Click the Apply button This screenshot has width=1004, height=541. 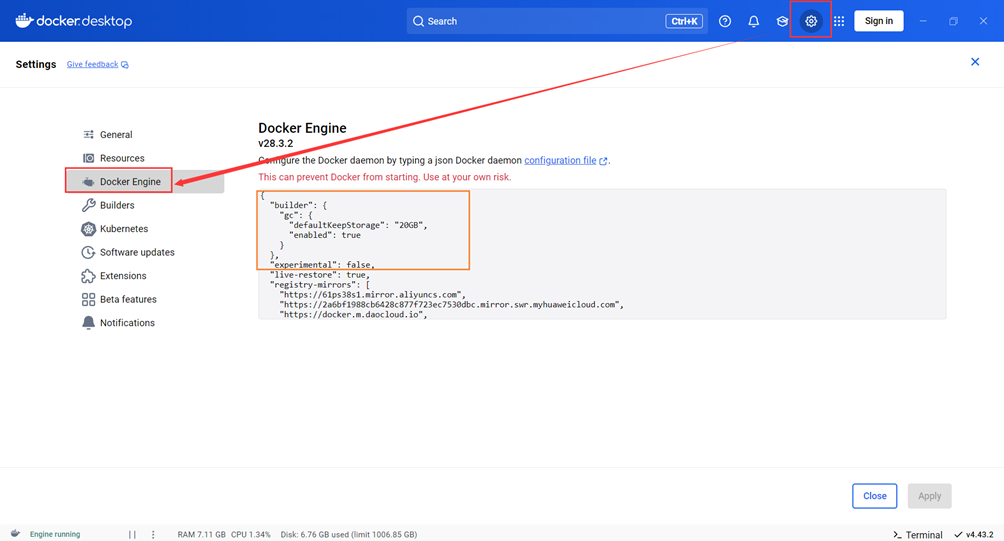(929, 496)
